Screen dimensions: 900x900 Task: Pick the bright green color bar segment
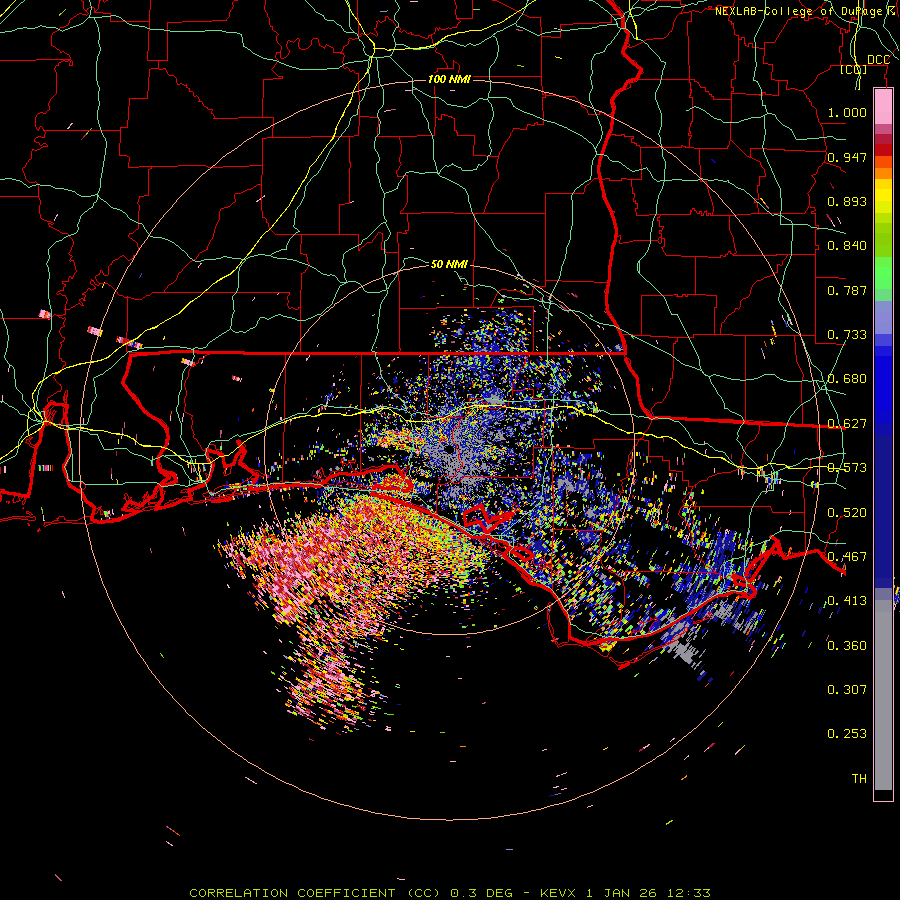coord(883,272)
